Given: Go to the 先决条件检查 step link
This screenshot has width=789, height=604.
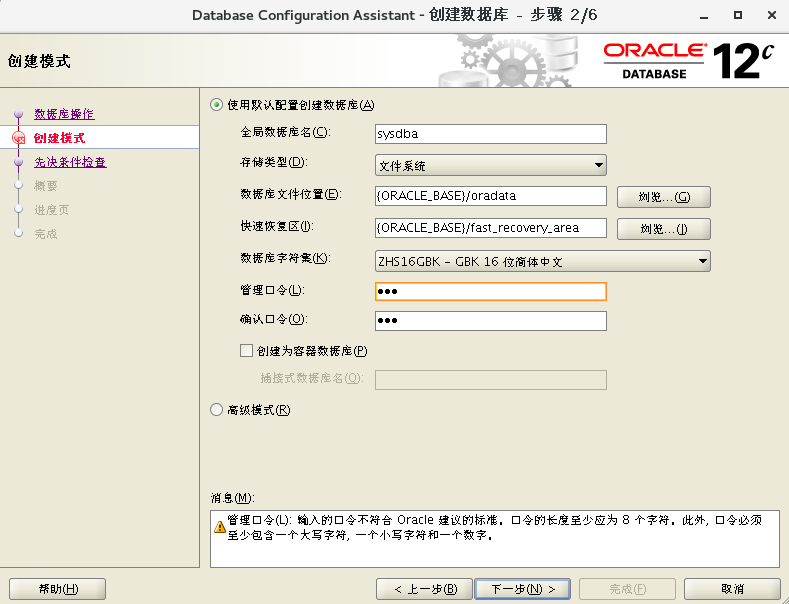Looking at the screenshot, I should tap(70, 162).
